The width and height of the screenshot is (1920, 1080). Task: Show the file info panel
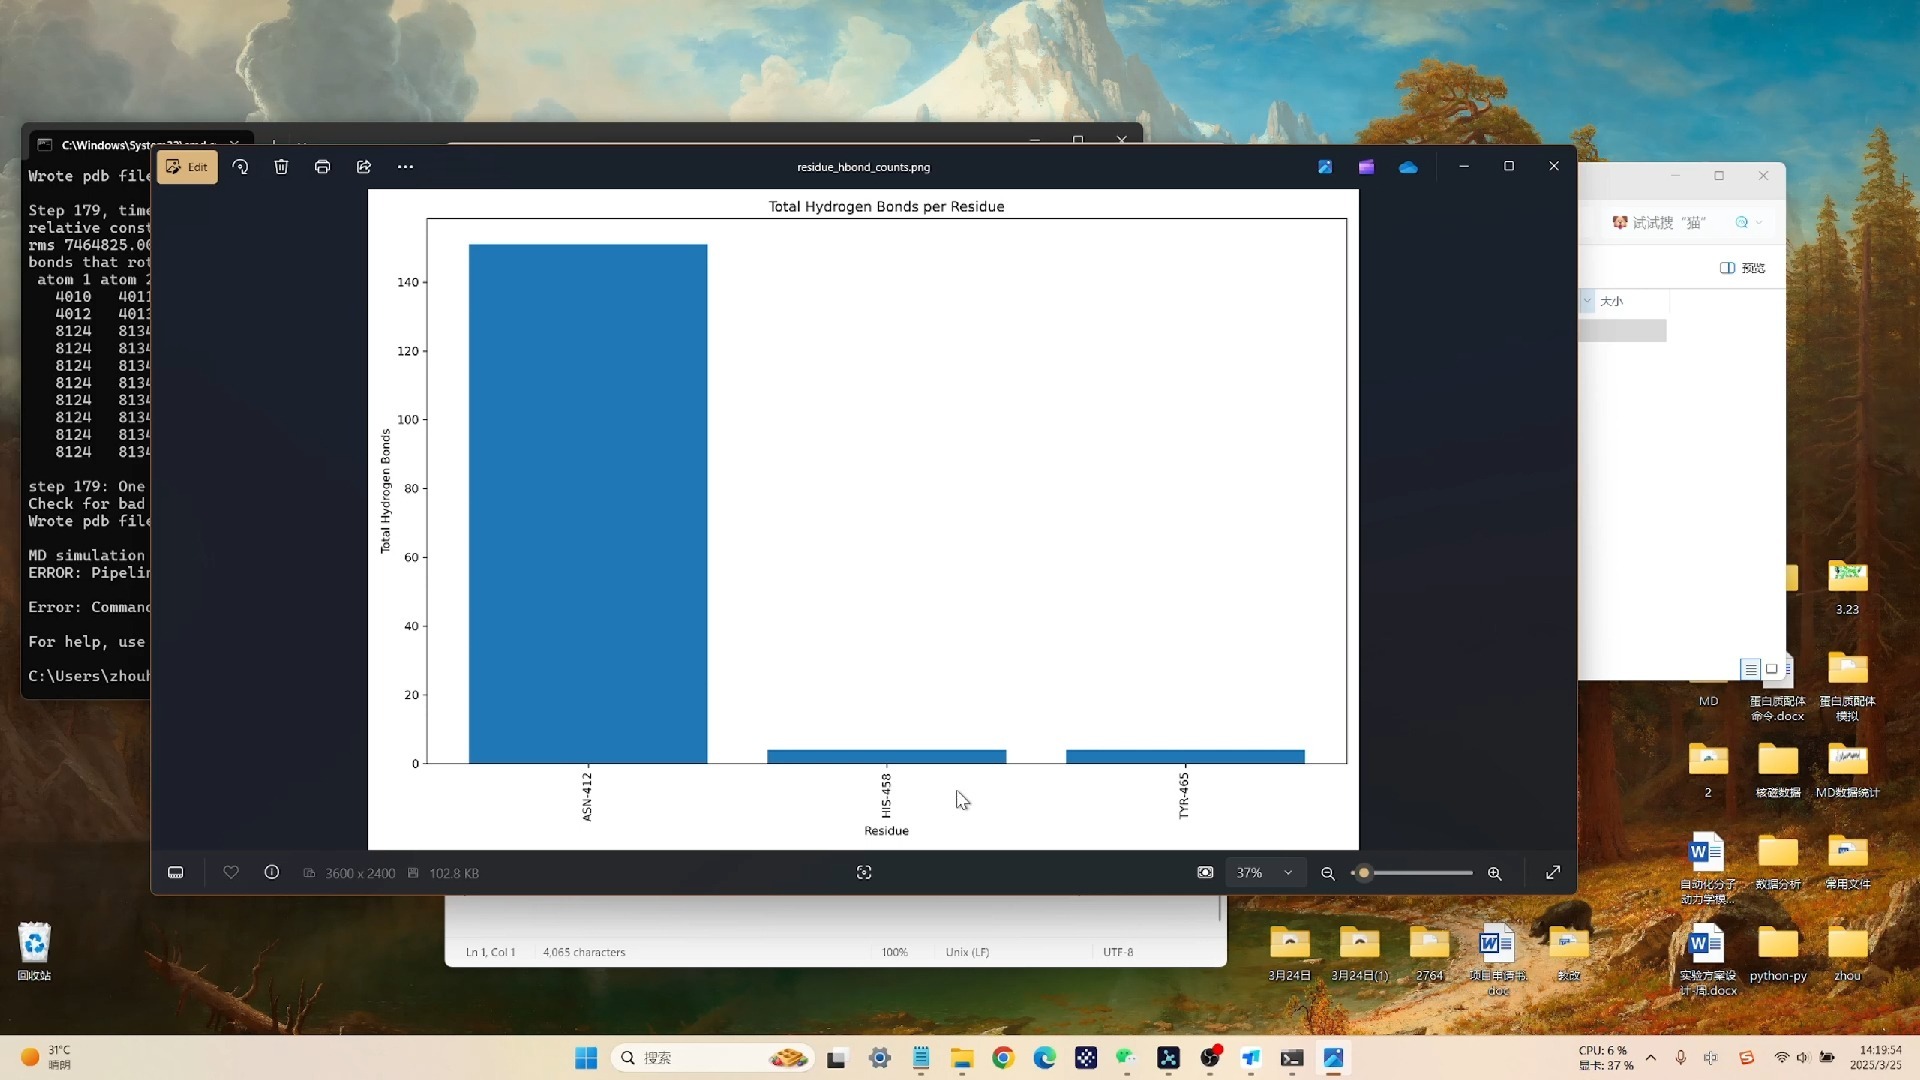272,873
